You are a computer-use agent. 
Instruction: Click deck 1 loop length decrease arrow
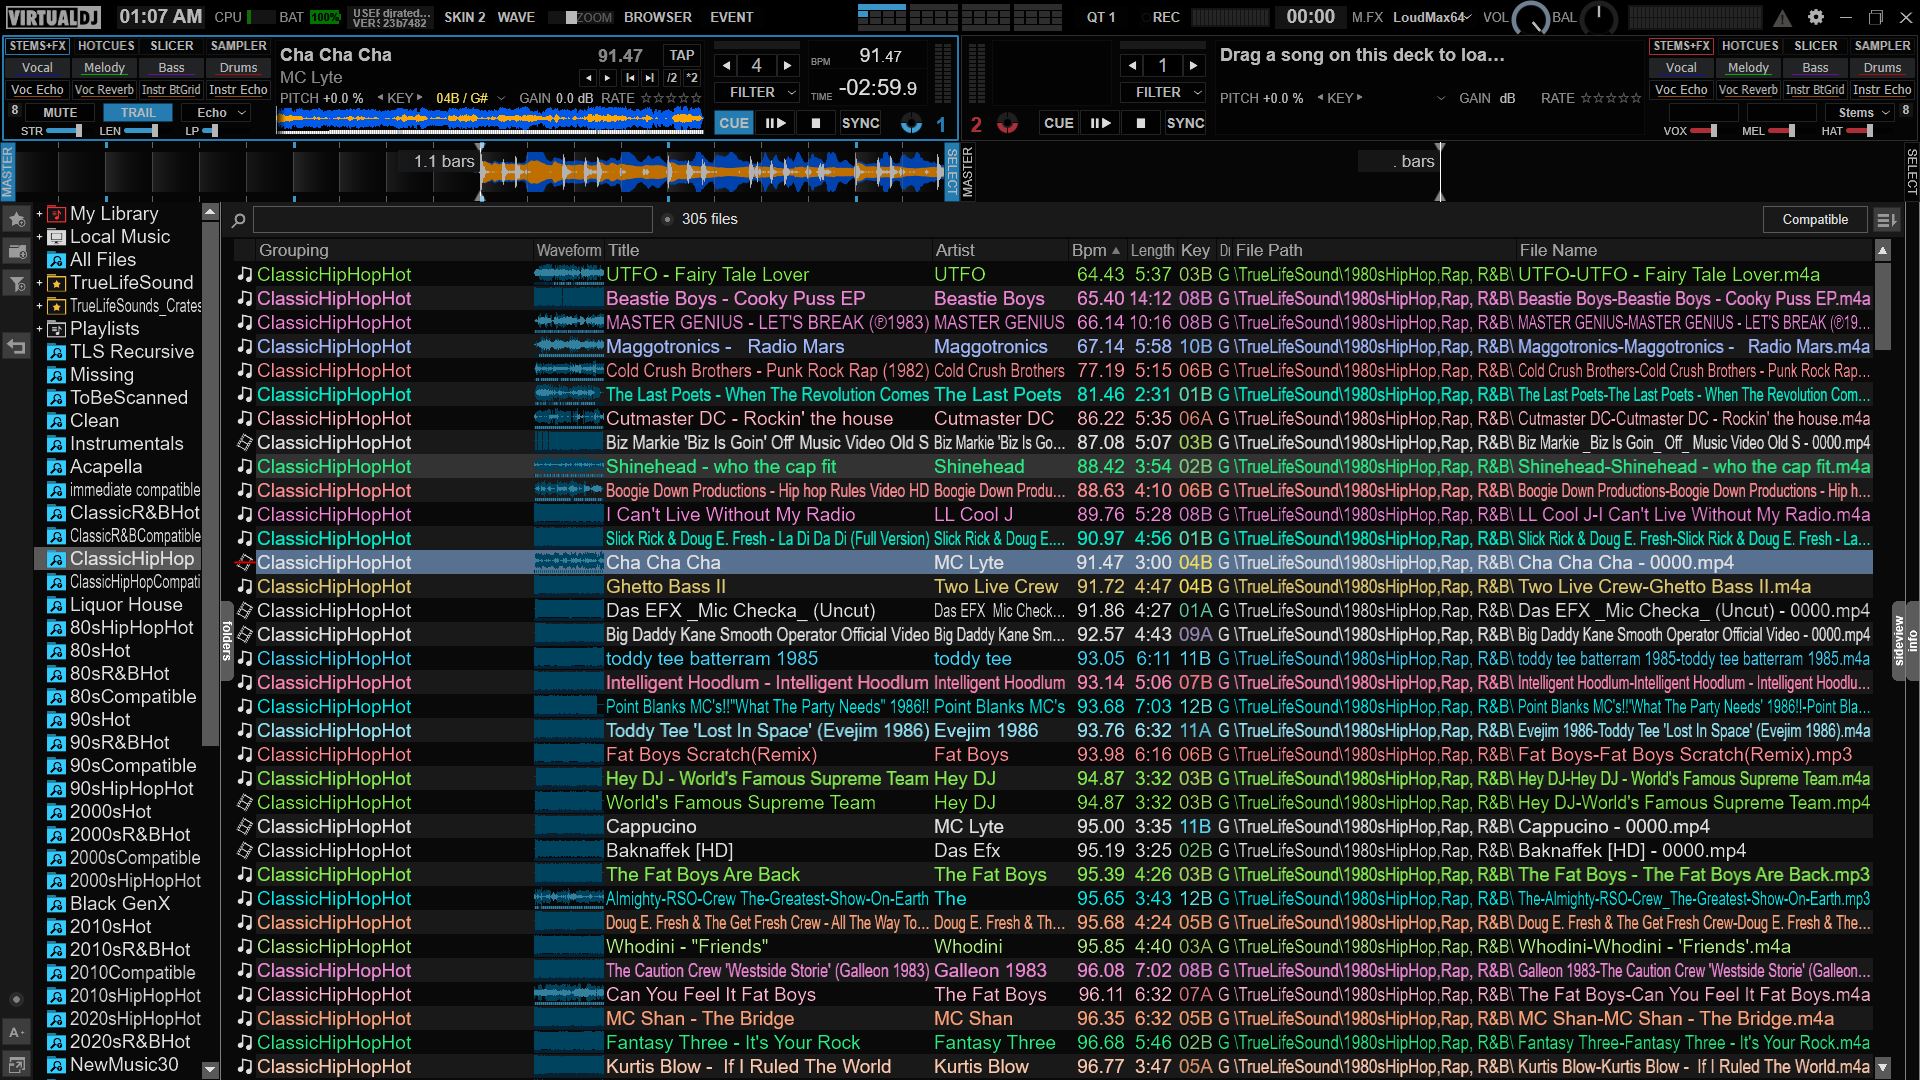click(726, 66)
